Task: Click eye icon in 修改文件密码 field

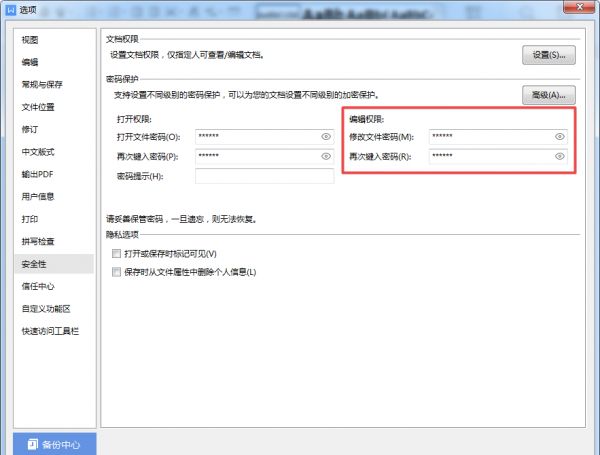Action: coord(559,136)
